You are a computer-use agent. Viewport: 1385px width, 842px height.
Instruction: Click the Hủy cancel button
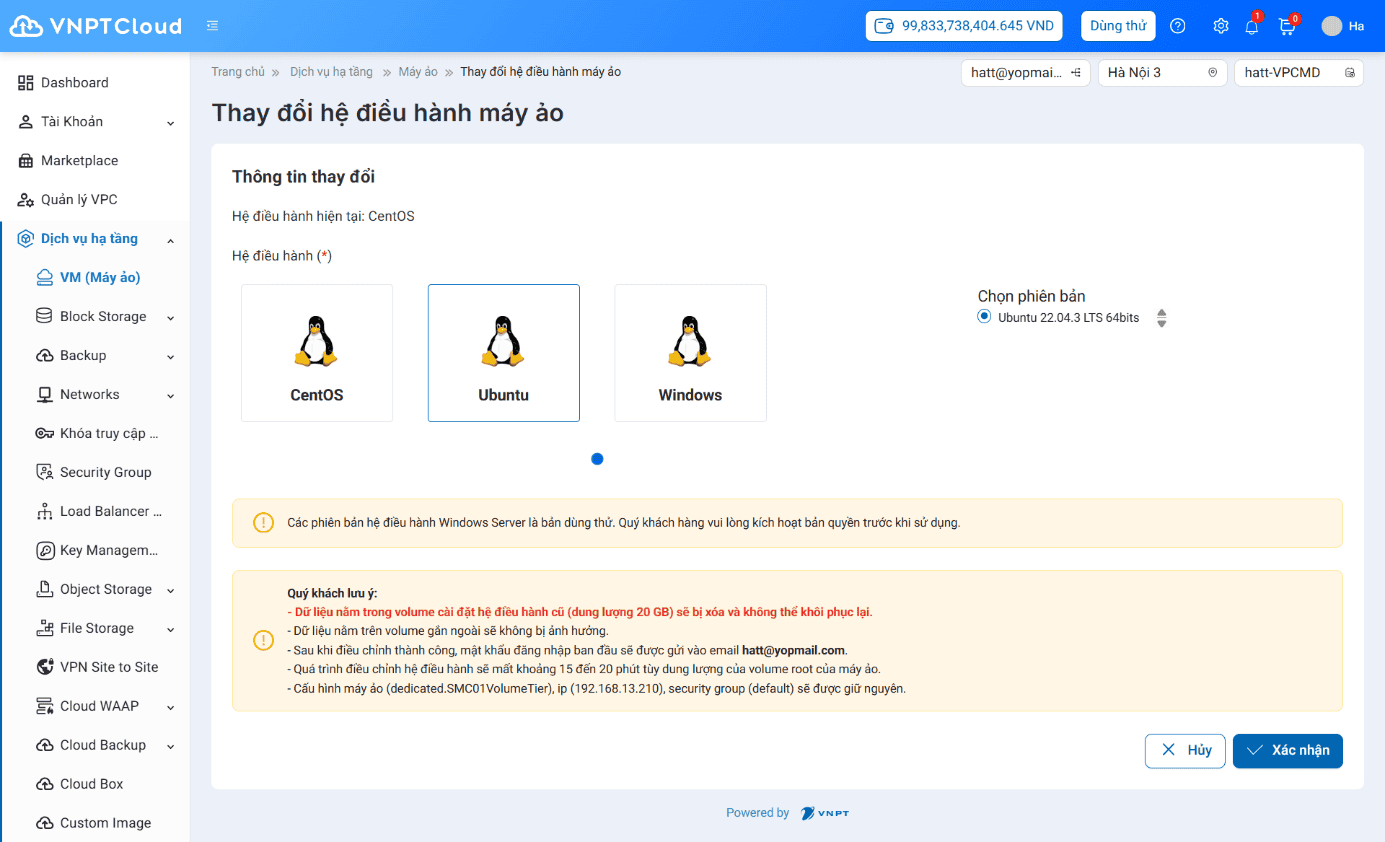(x=1185, y=751)
